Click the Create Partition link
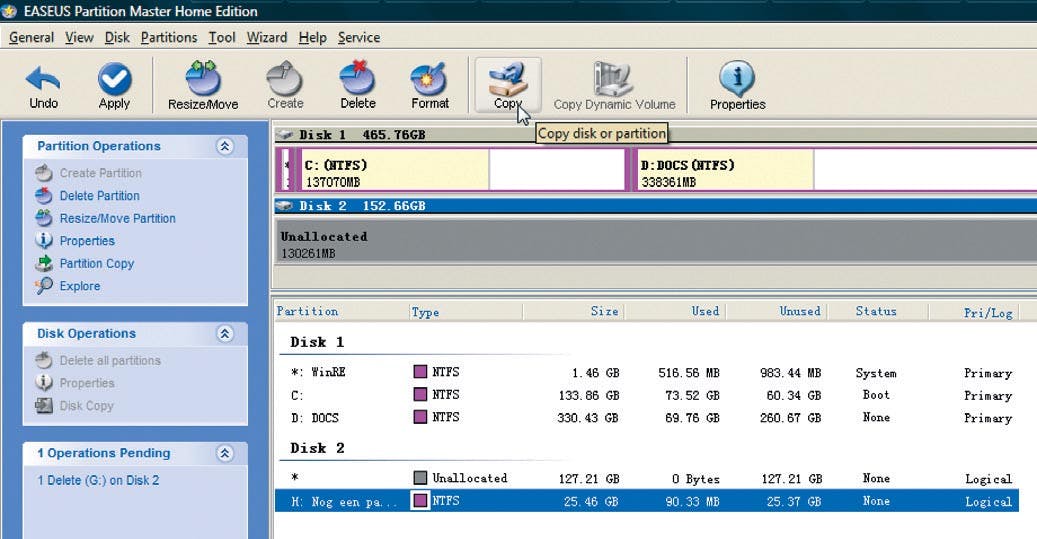Viewport: 1037px width, 539px height. pos(101,173)
